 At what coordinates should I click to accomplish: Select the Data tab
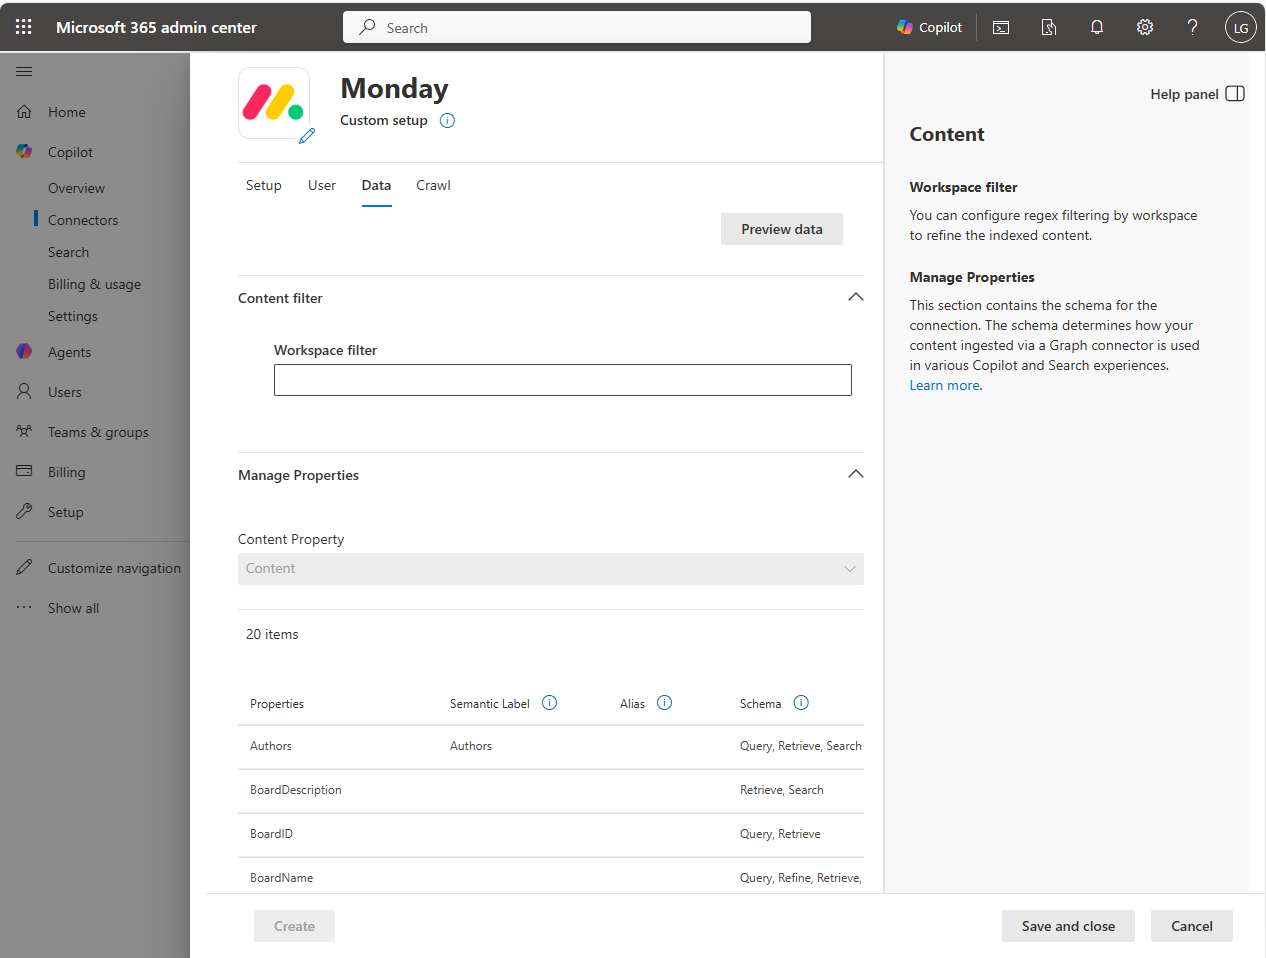click(x=376, y=185)
